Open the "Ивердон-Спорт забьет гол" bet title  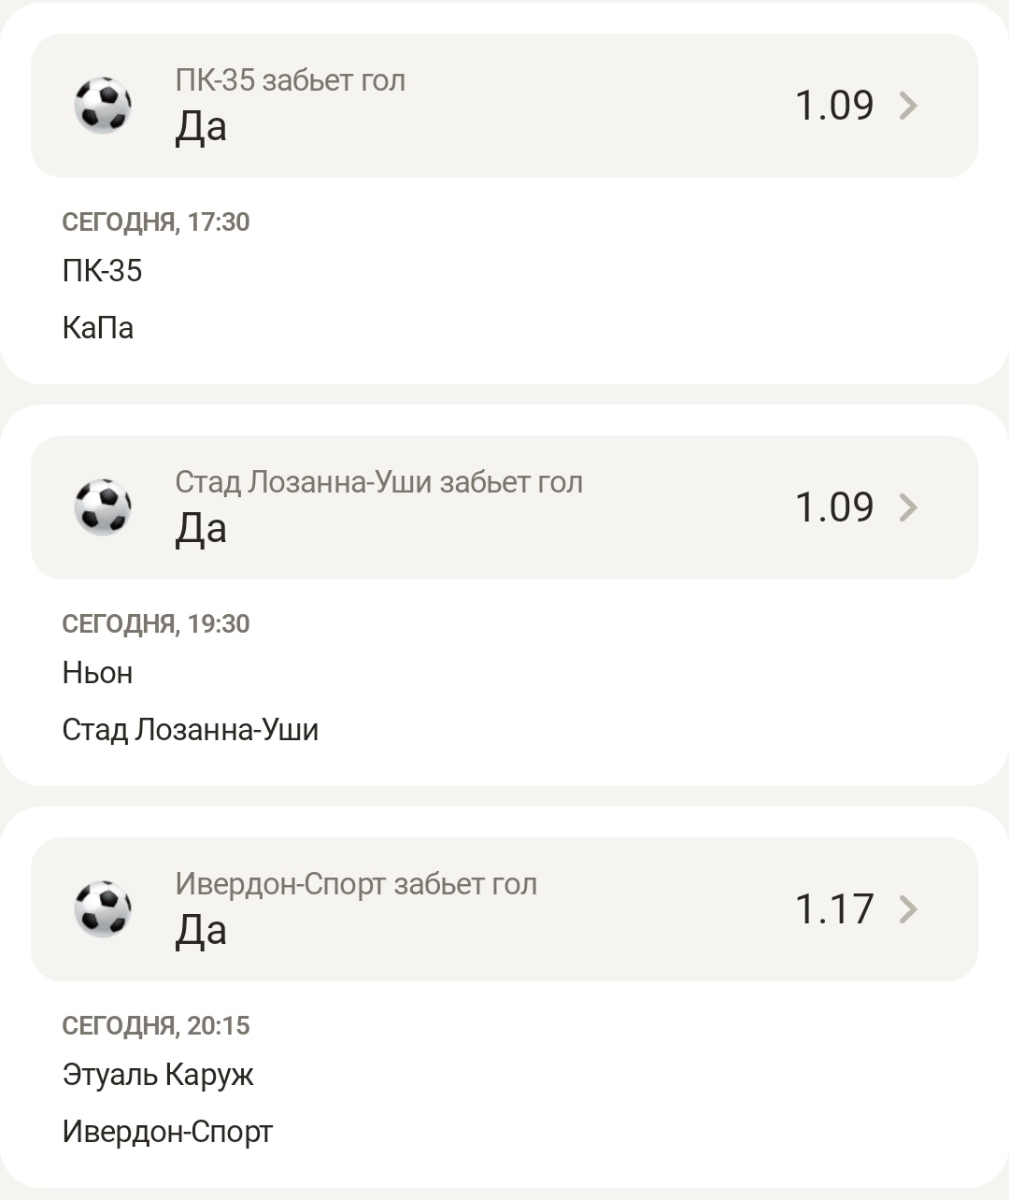point(356,884)
